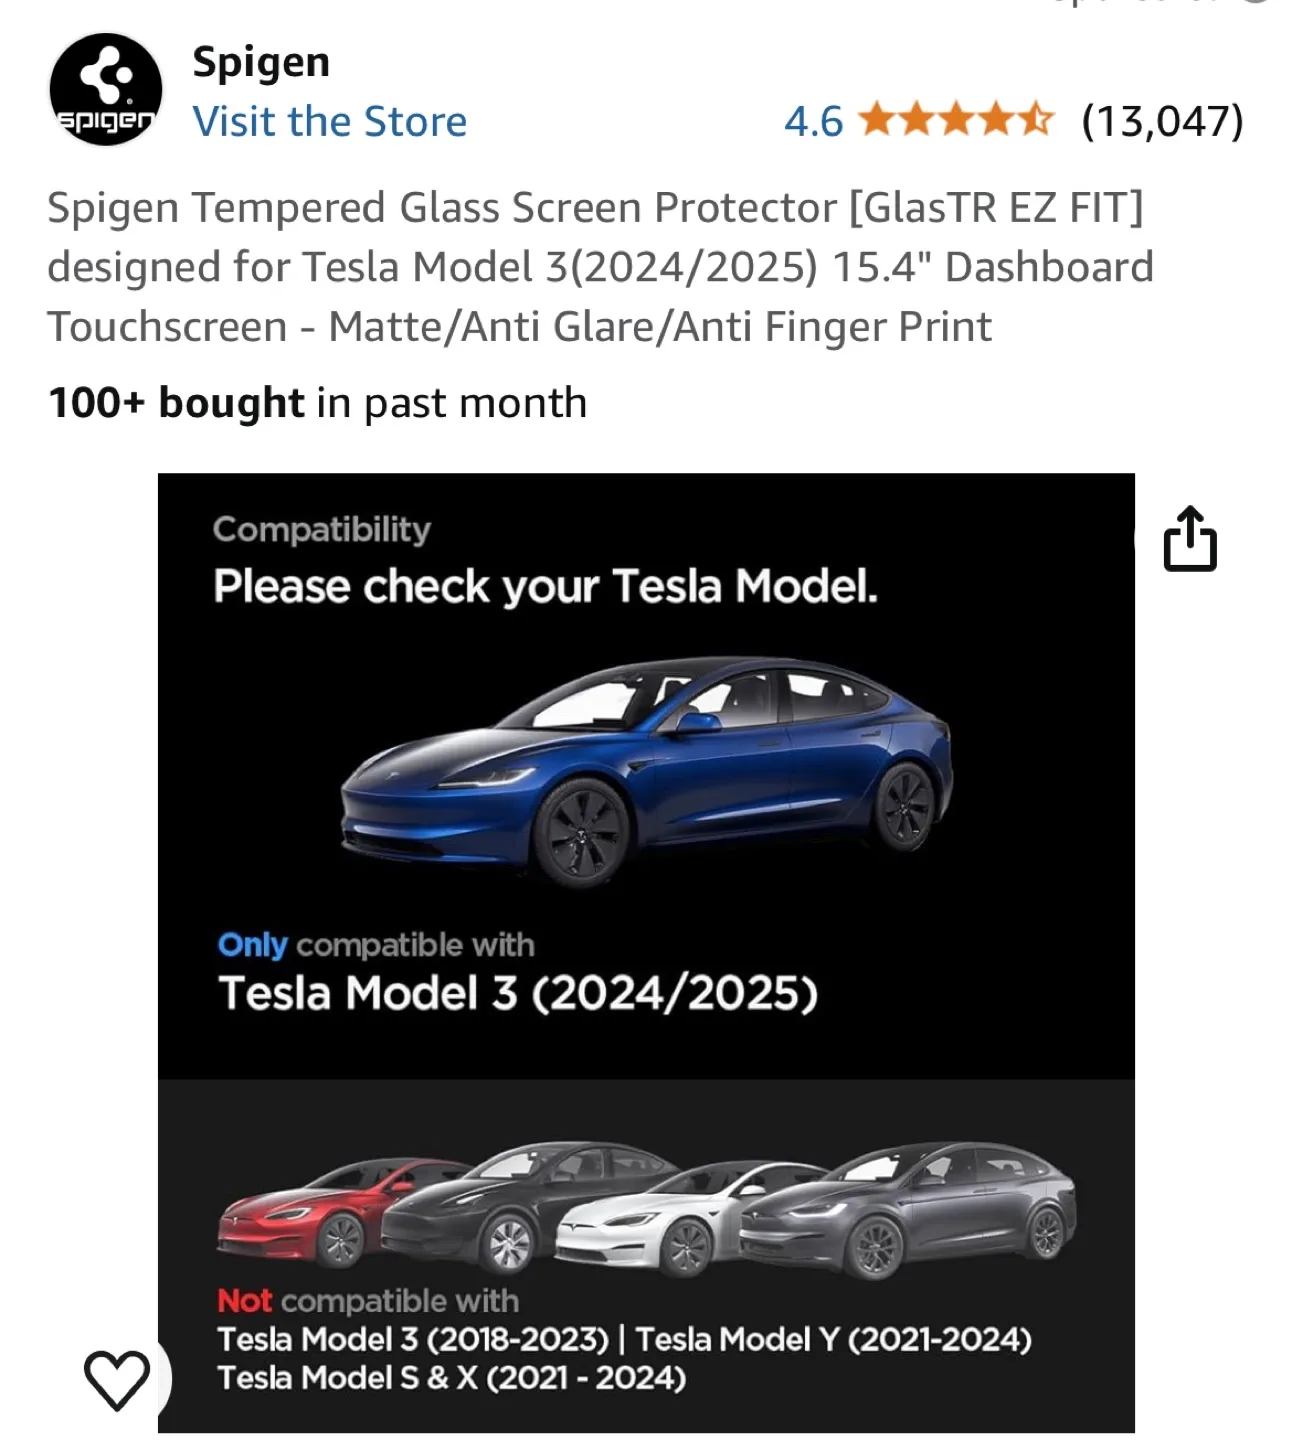Viewport: 1292px width, 1440px height.
Task: Click the fourth gold star
Action: (998, 122)
